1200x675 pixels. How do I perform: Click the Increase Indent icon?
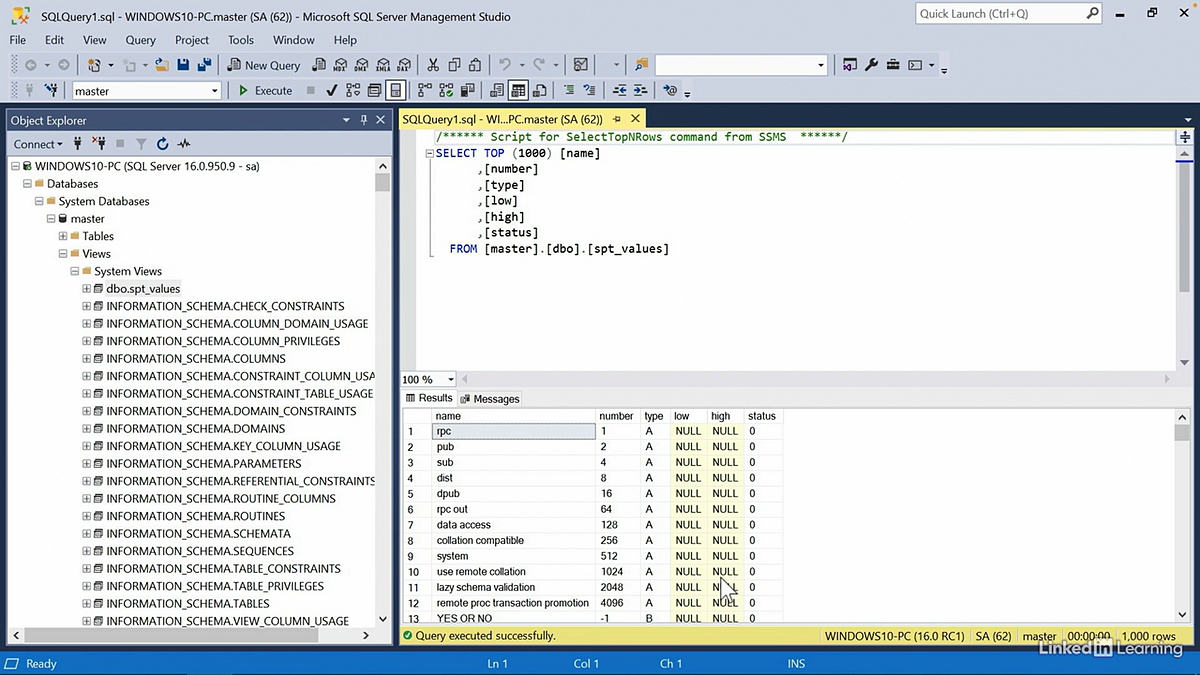point(641,90)
